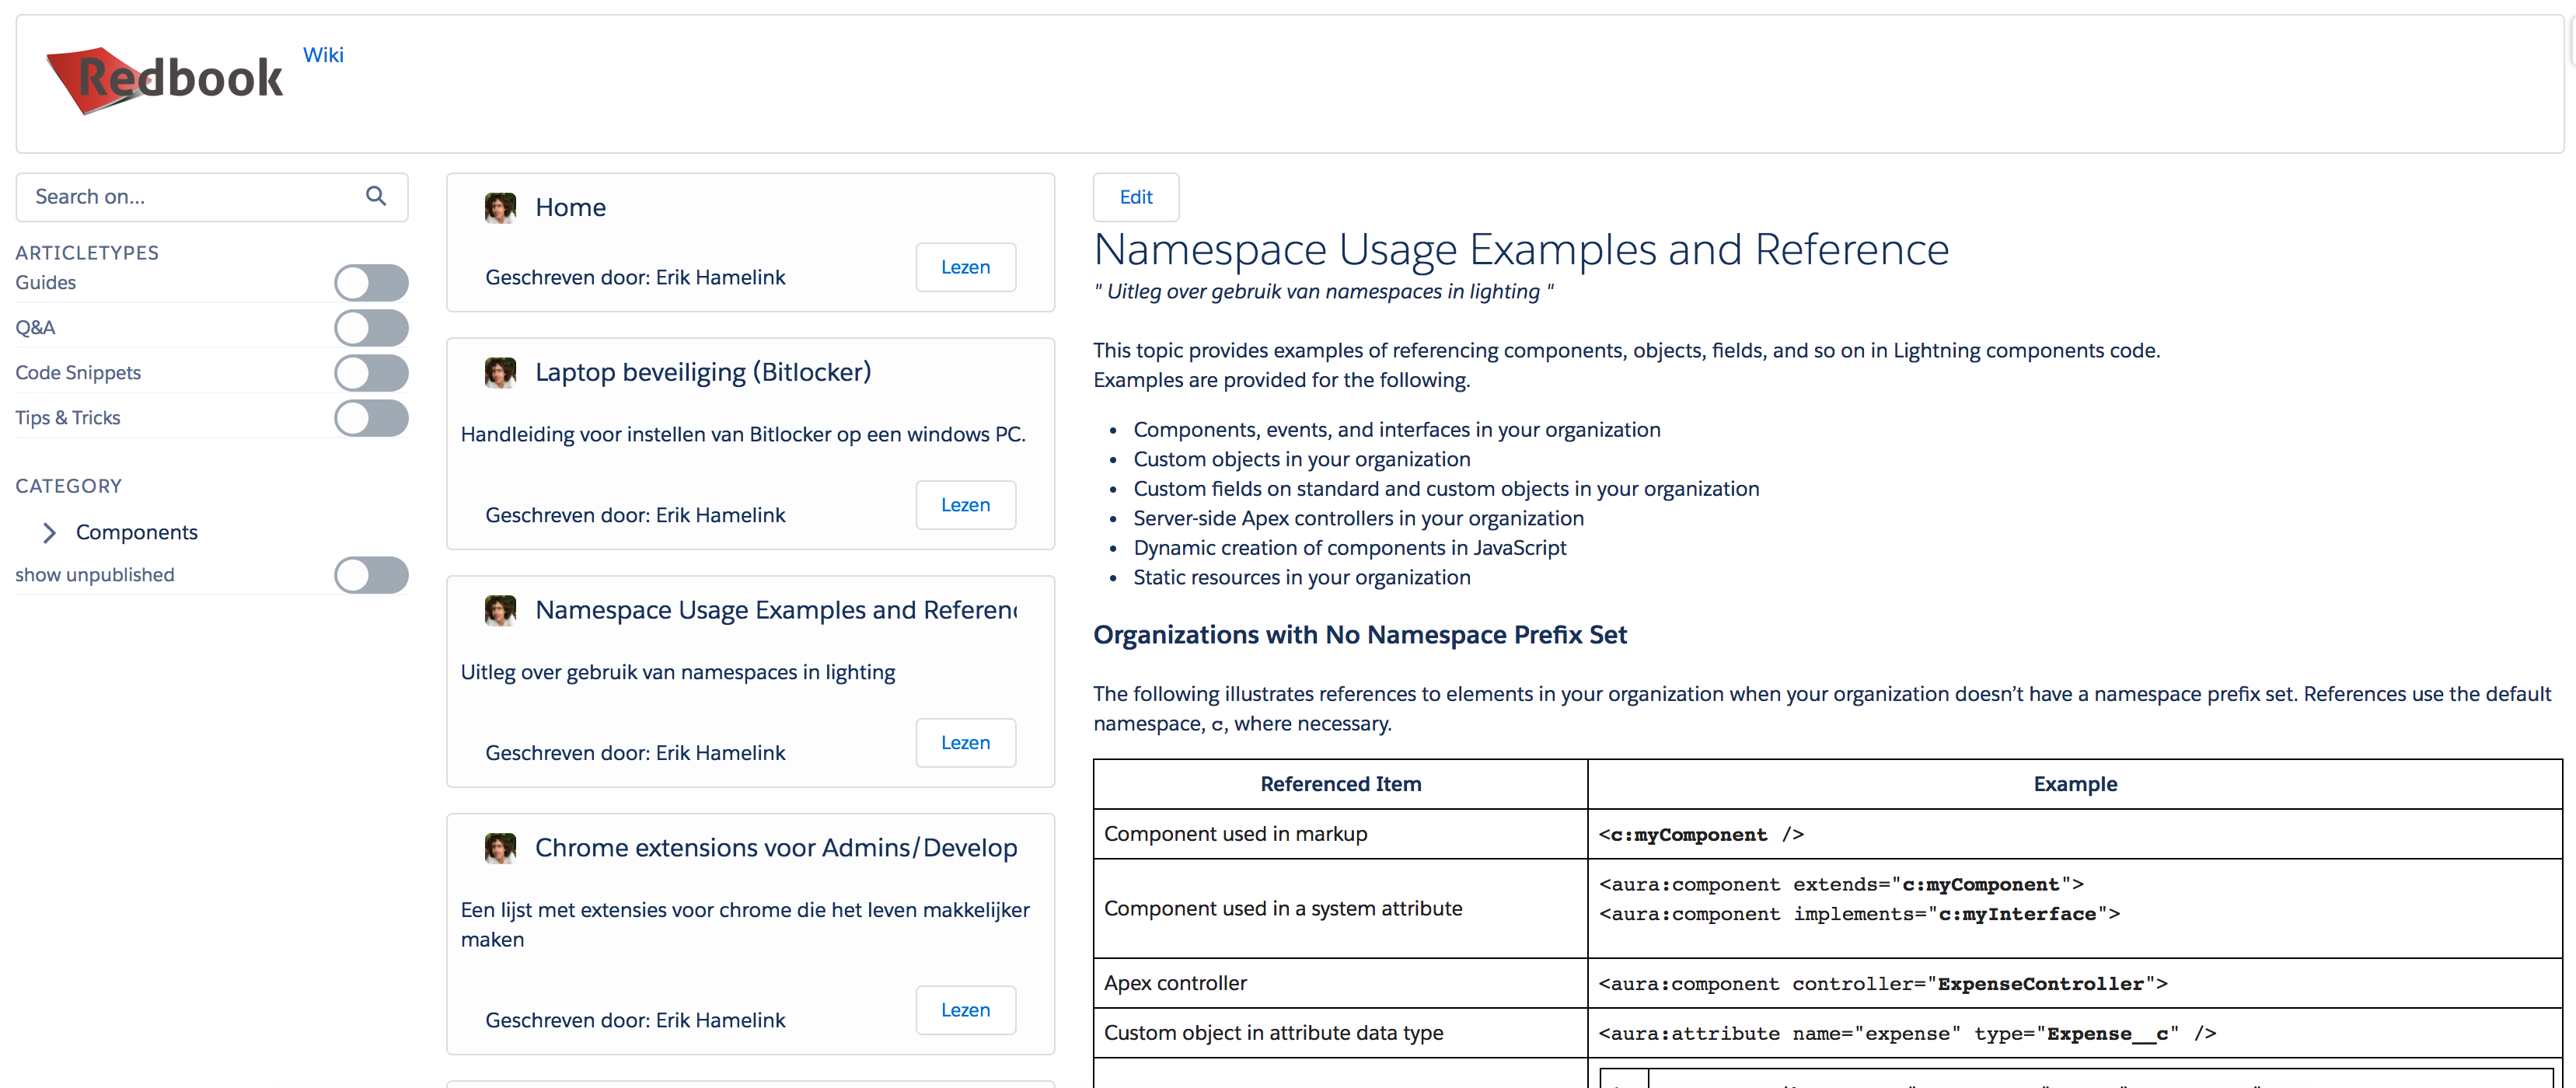2576x1088 pixels.
Task: Click the Redbook logo
Action: point(165,79)
